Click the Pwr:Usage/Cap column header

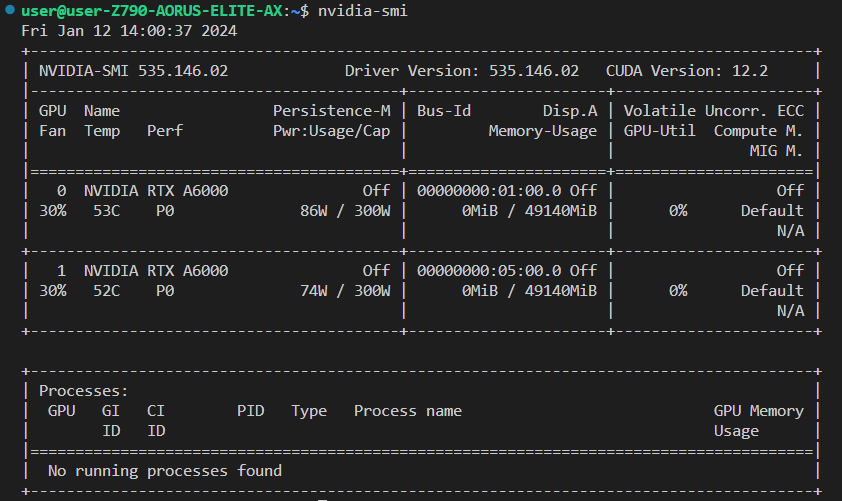tap(331, 131)
